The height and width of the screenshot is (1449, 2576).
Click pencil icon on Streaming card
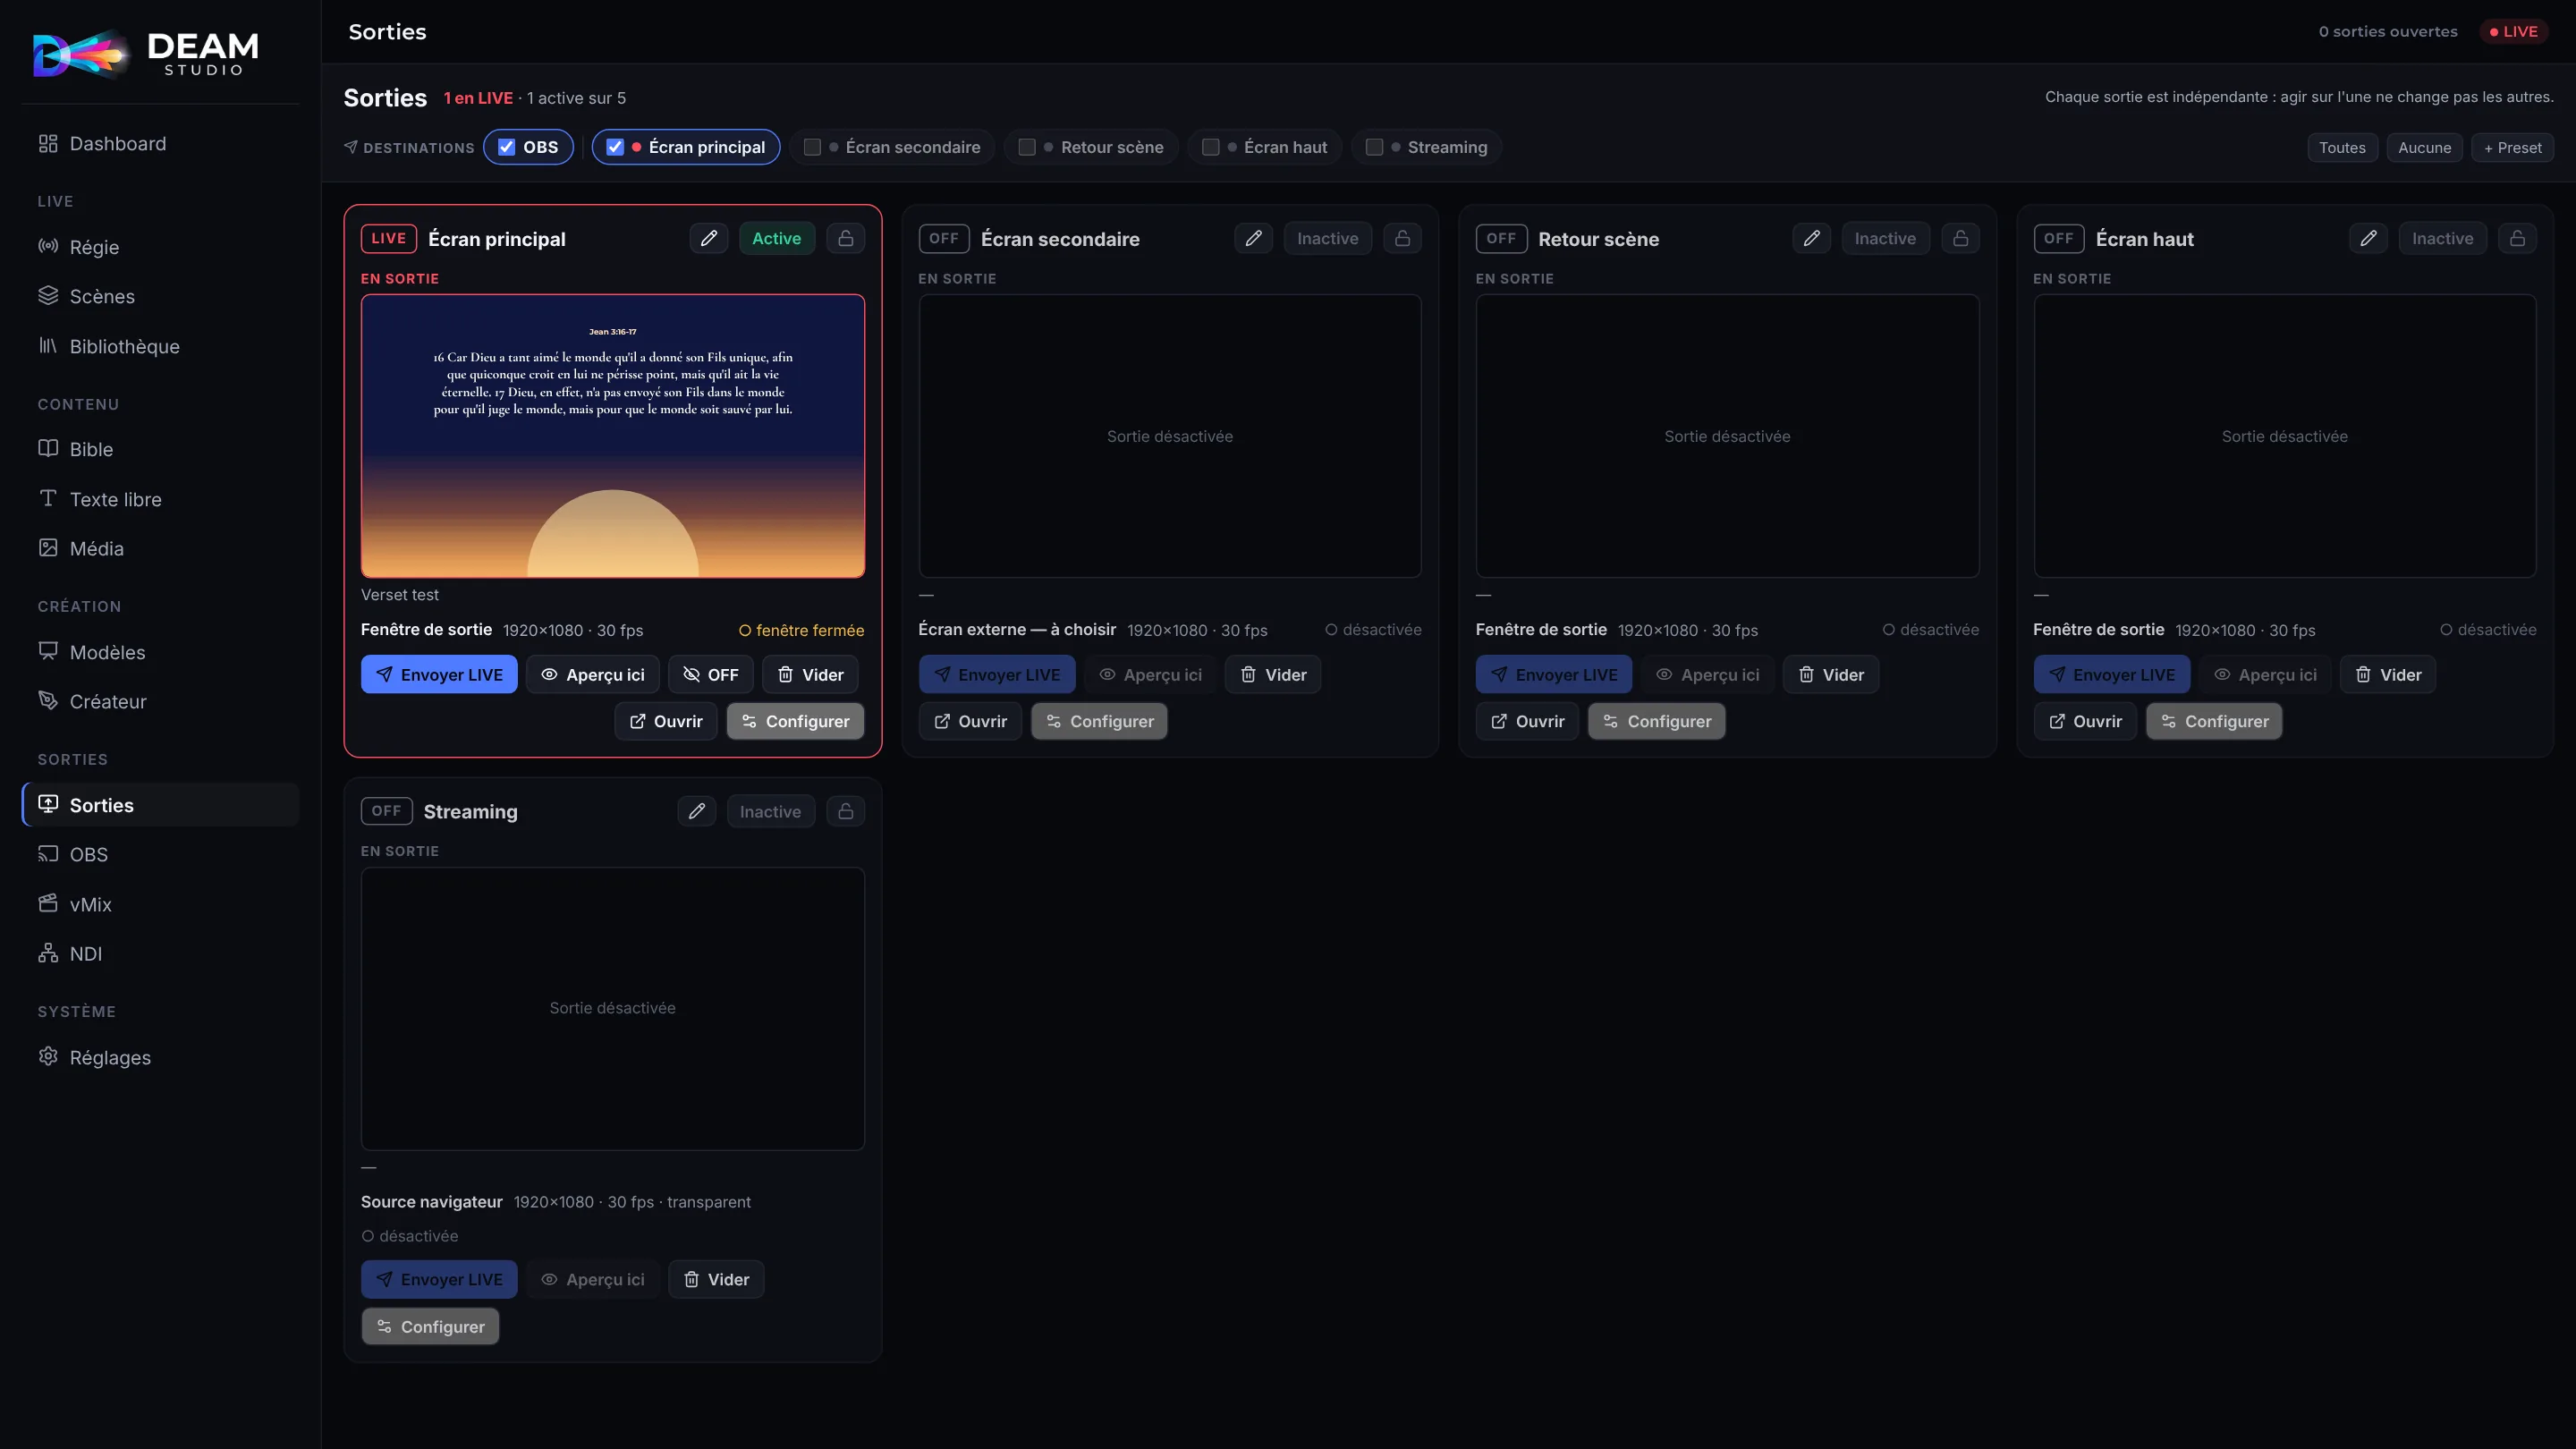(696, 811)
